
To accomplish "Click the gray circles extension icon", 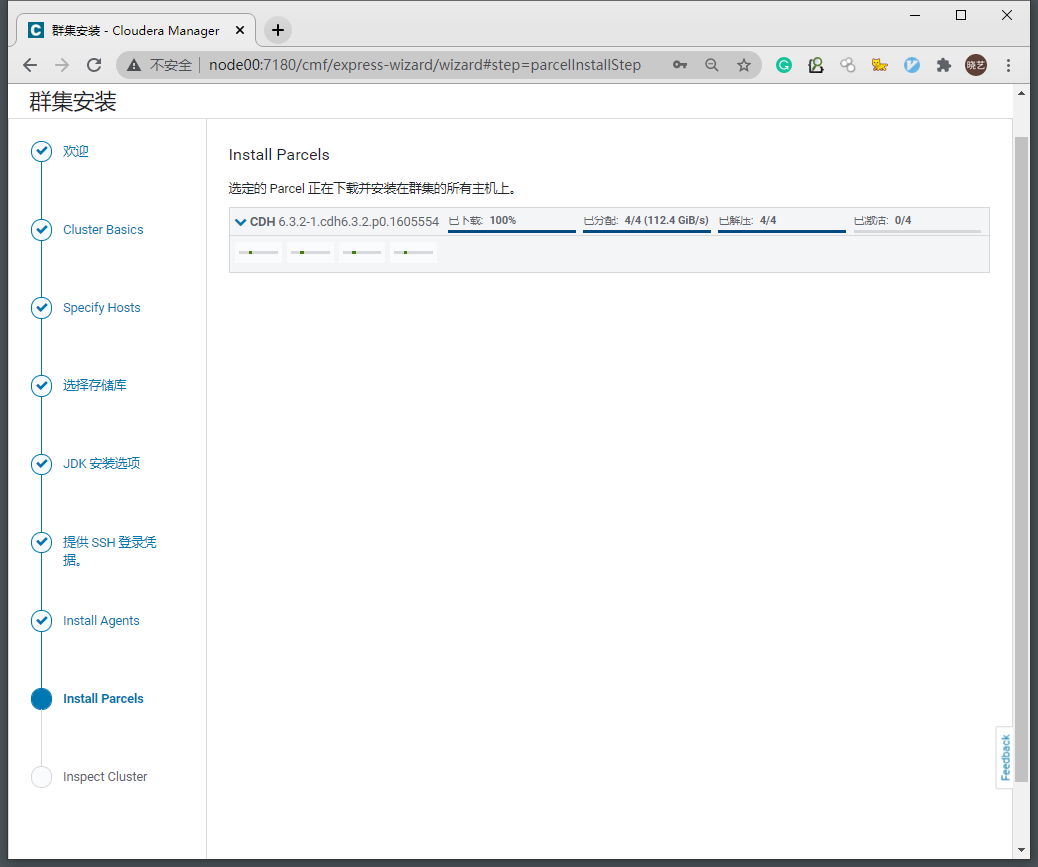I will (x=847, y=65).
